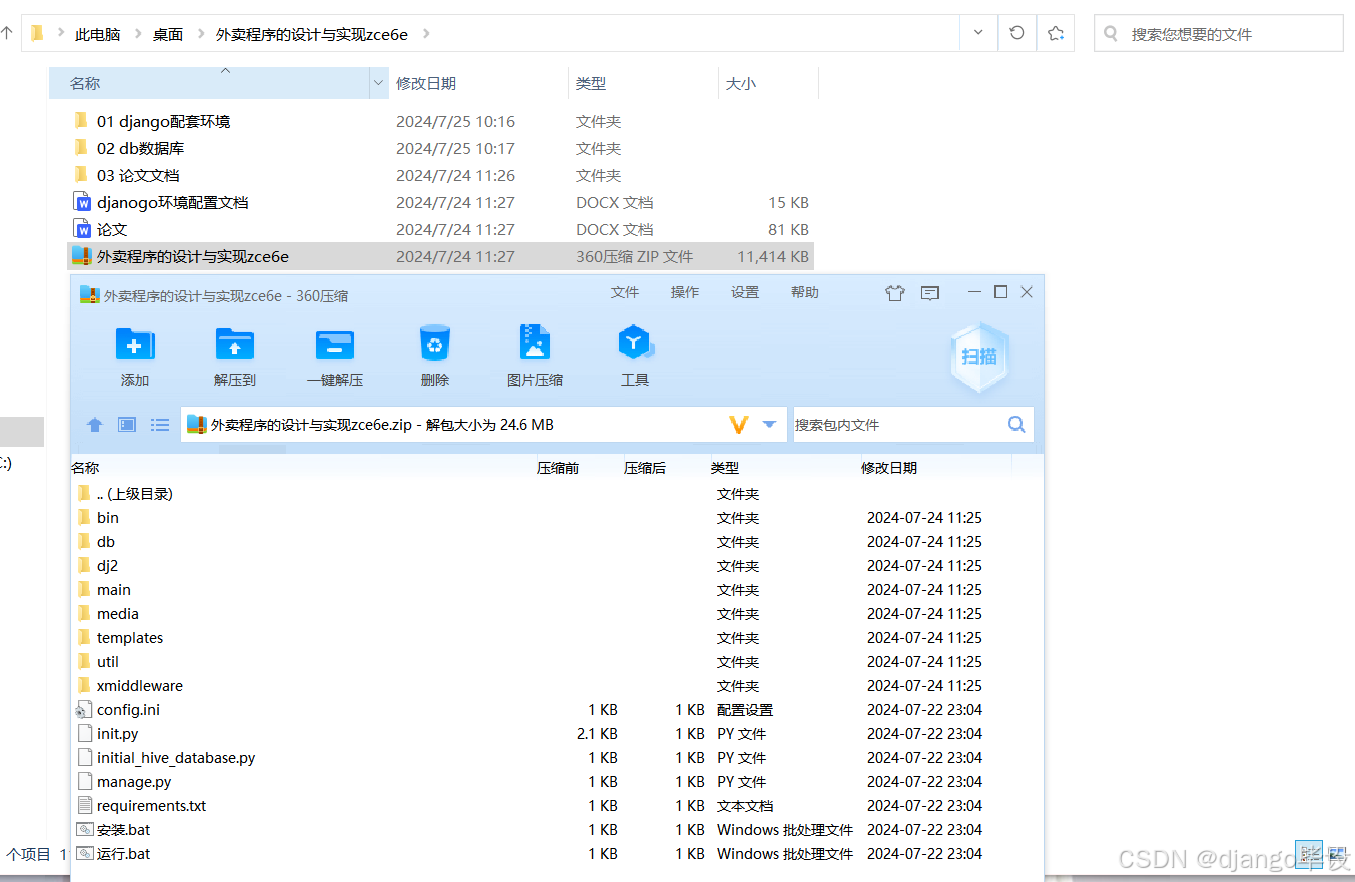Screen dimensions: 1355x882
Task: Open the 帮助 menu in 360压缩
Action: coord(805,292)
